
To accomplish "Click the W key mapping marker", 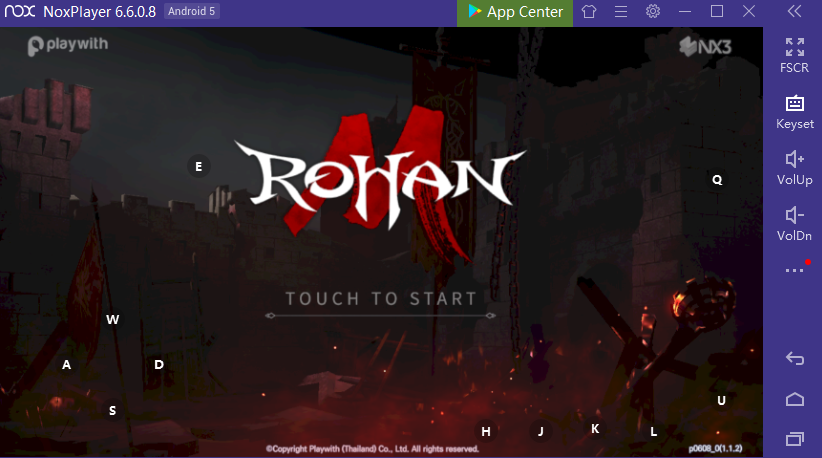I will pos(112,320).
